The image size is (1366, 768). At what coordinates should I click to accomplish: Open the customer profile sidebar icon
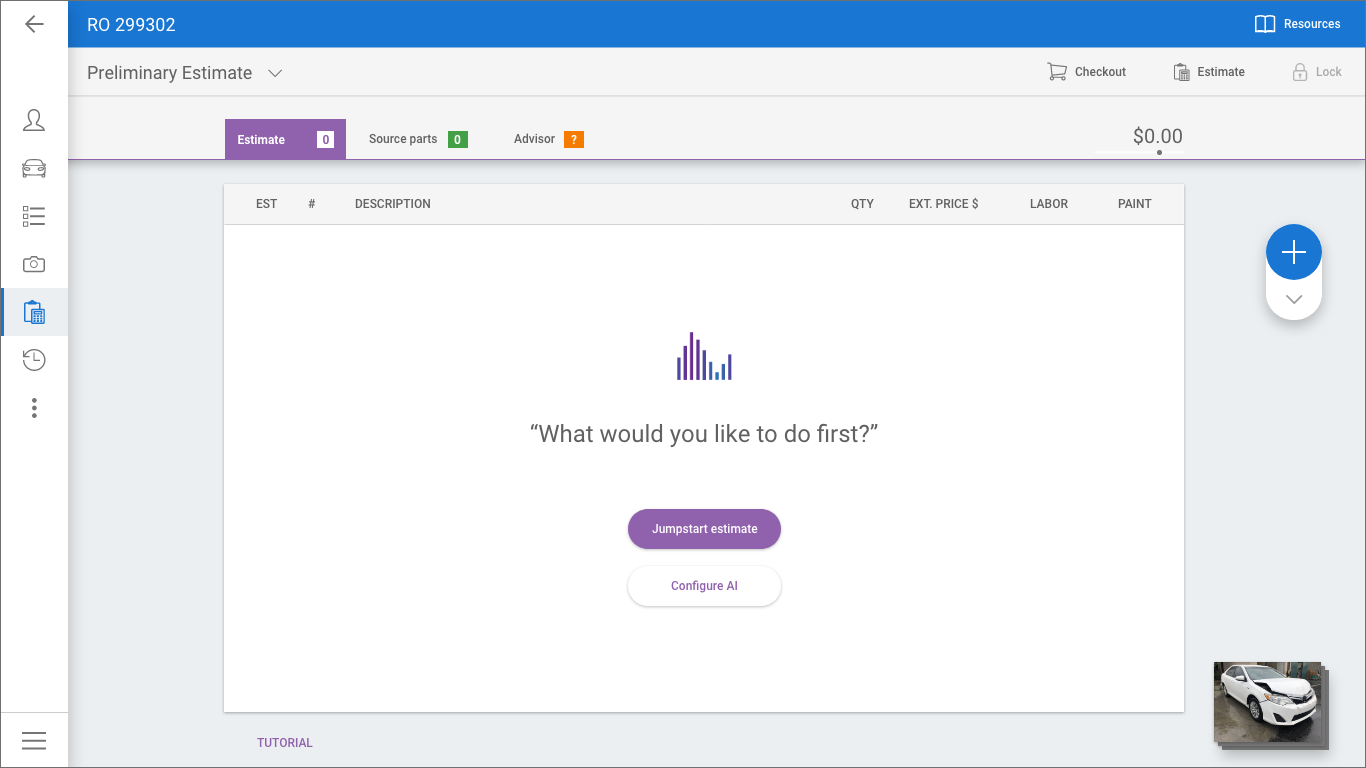click(34, 121)
